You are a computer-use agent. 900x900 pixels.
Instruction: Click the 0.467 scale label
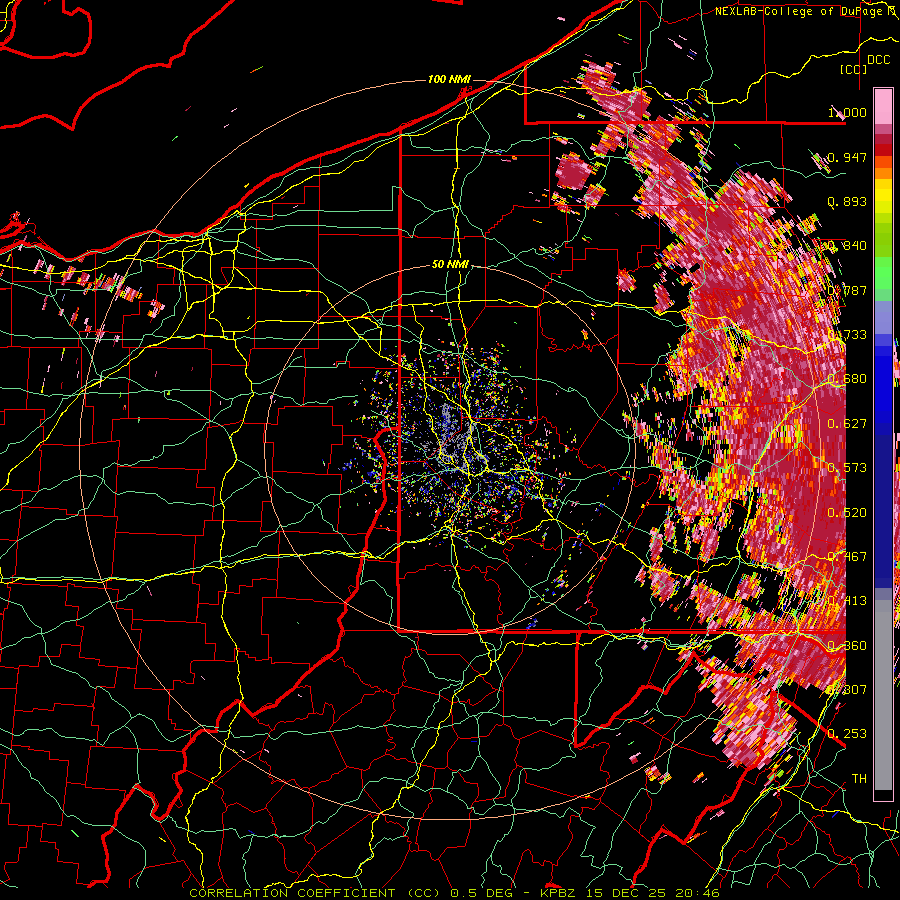pyautogui.click(x=847, y=557)
